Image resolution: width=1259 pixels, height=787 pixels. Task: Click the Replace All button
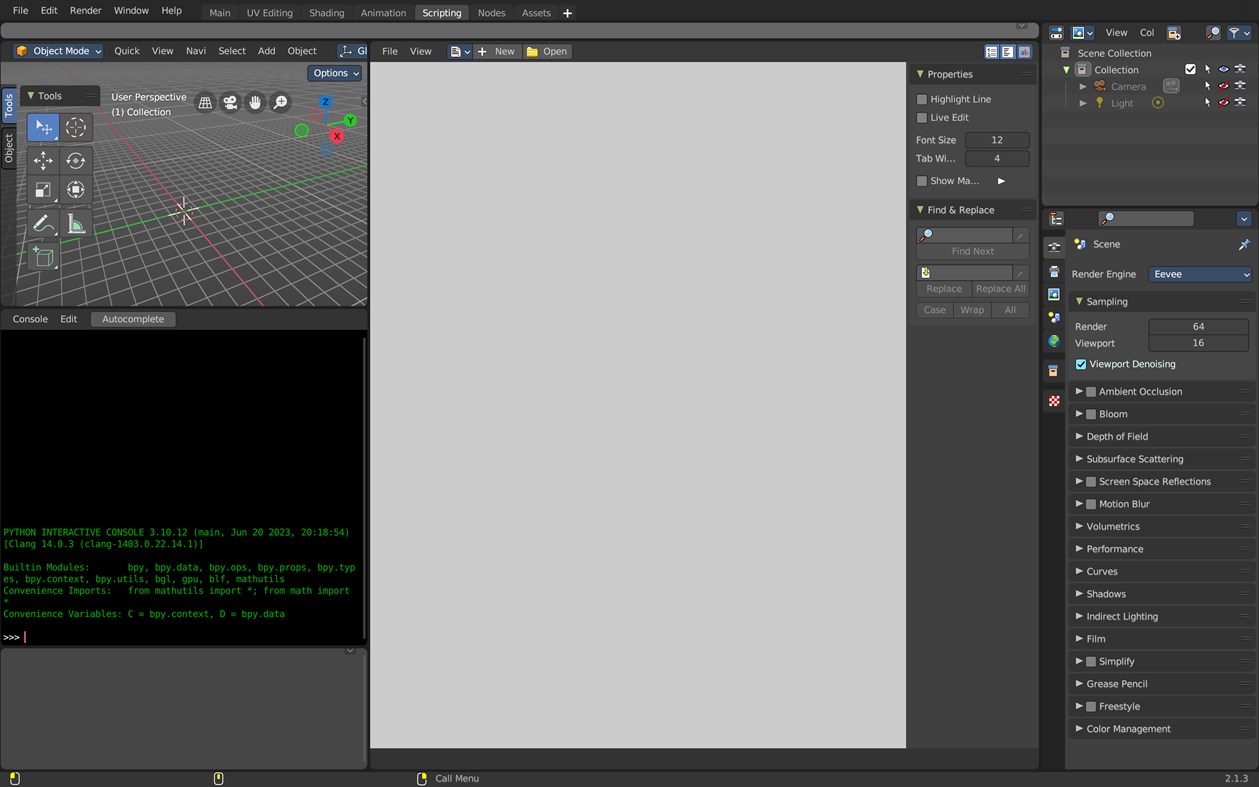1000,289
